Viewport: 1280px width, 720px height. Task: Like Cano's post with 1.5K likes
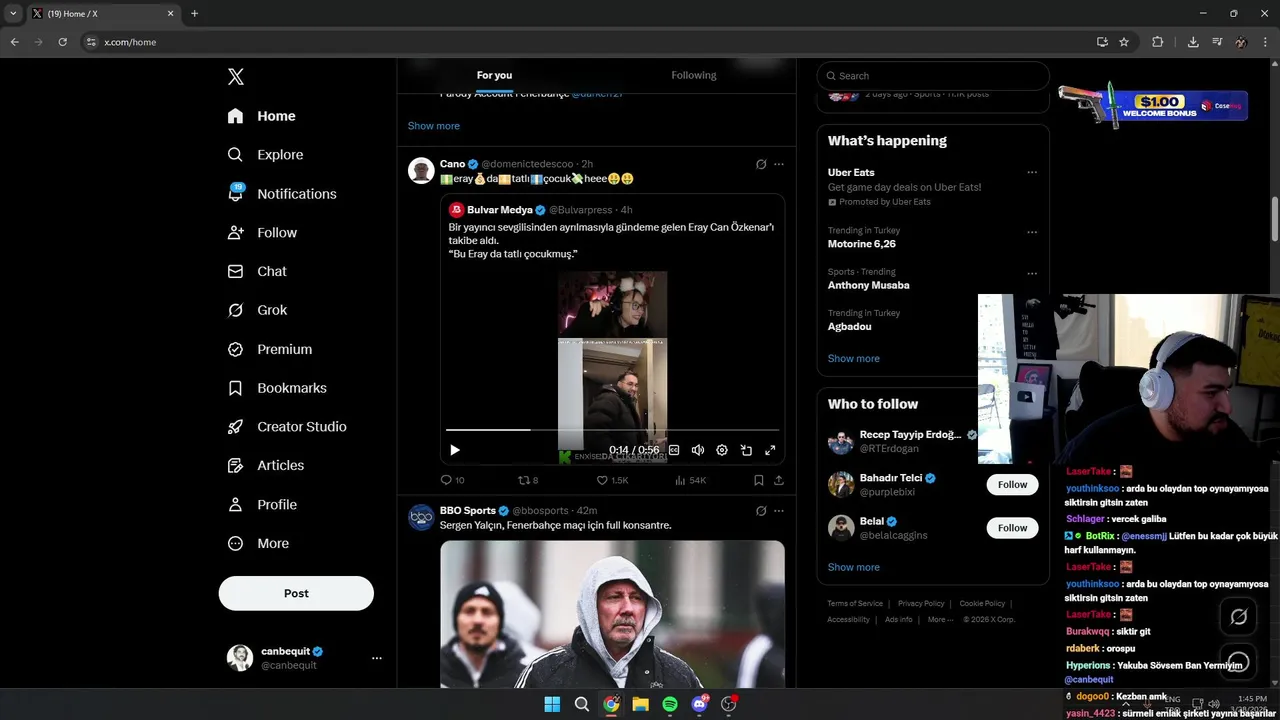tap(612, 480)
